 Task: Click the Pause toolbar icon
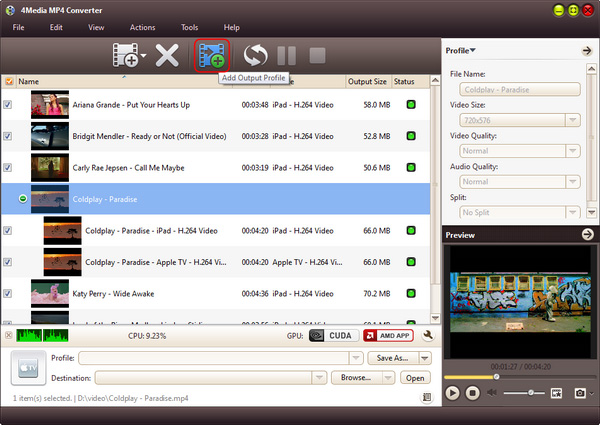point(287,55)
